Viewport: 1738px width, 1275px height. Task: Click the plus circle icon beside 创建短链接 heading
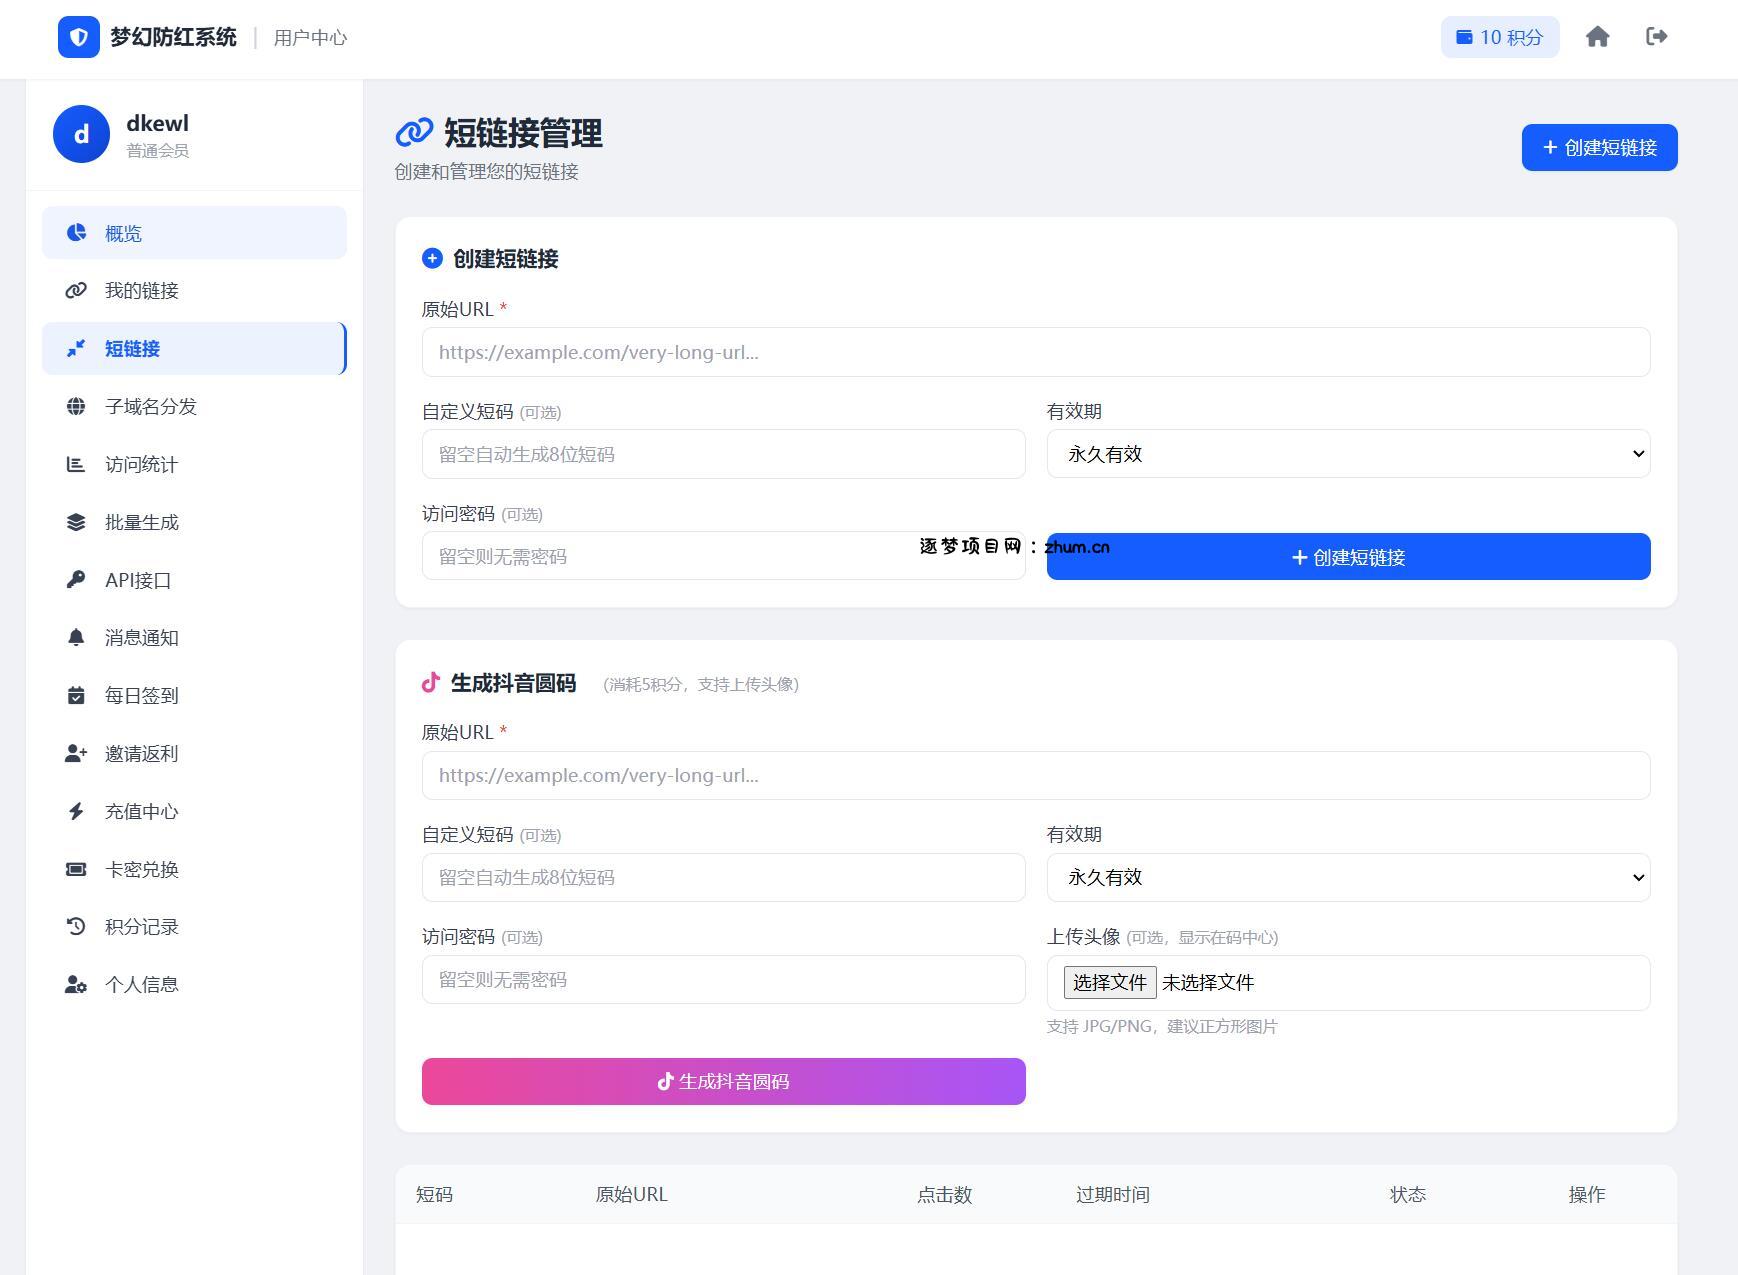(432, 259)
